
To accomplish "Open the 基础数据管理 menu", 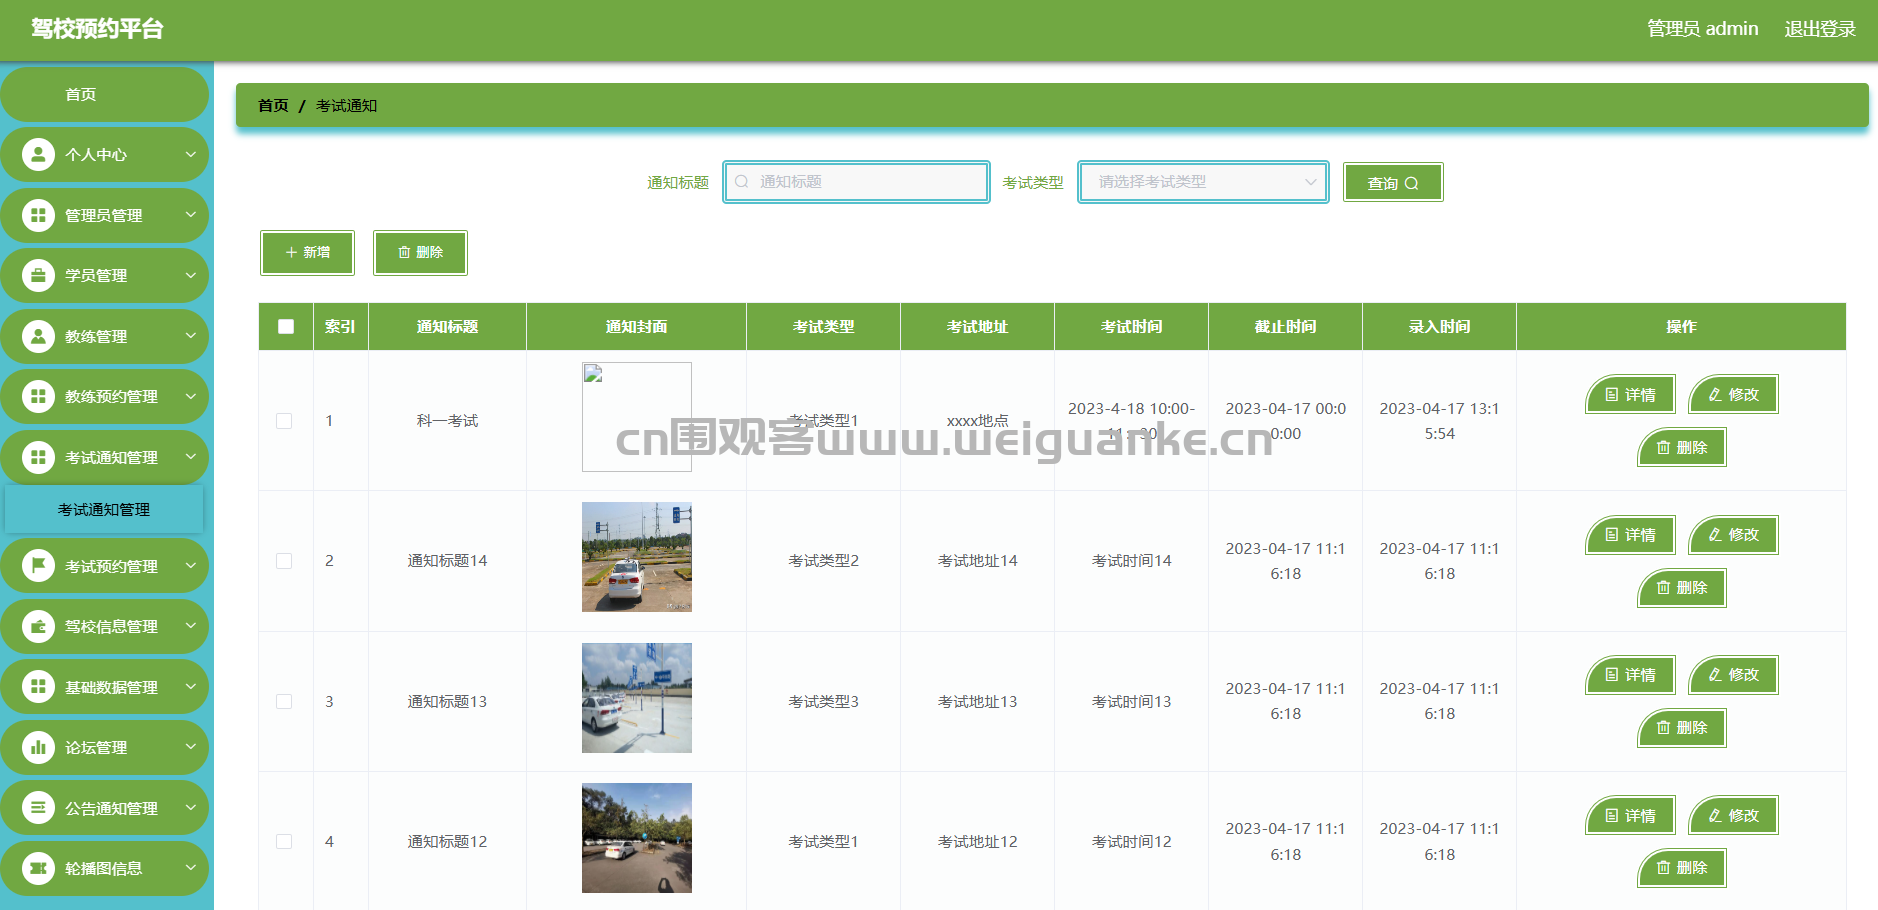I will (104, 687).
